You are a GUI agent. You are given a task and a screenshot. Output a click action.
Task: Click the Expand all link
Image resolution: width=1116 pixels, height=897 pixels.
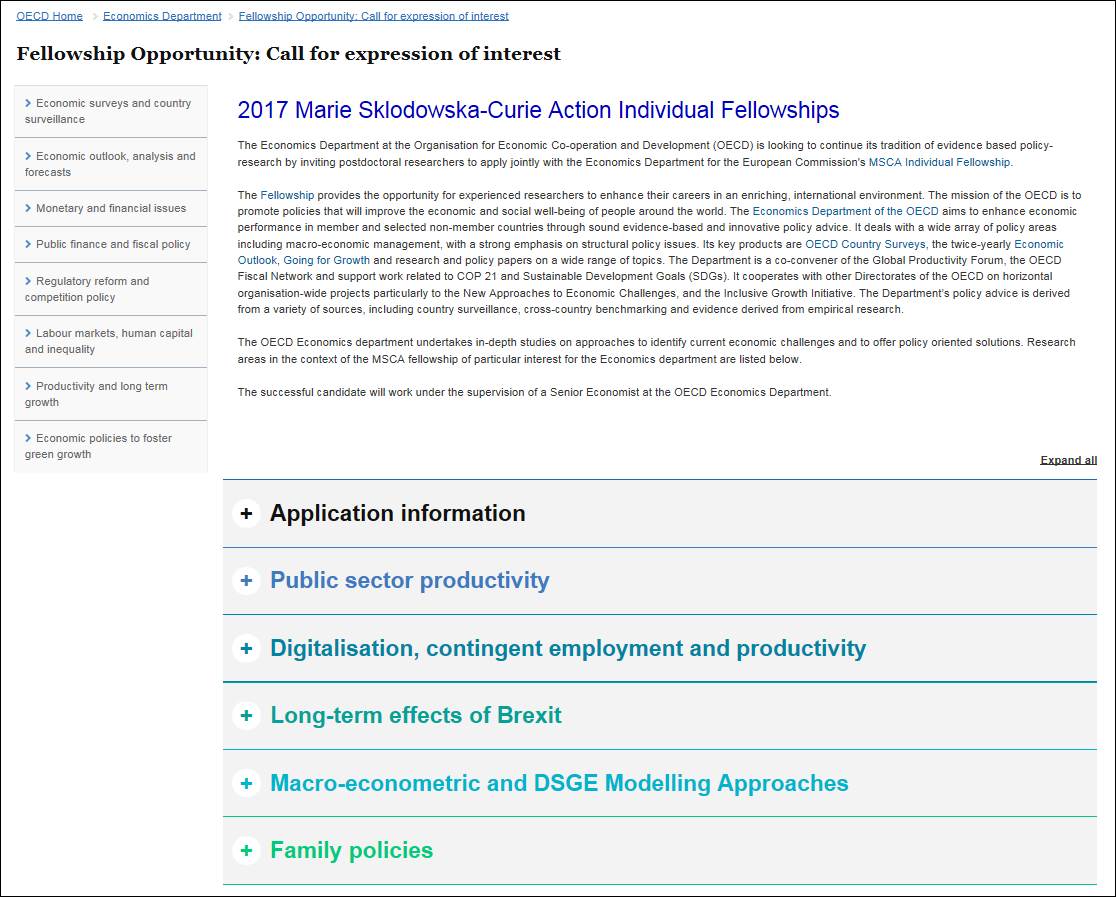(x=1068, y=460)
